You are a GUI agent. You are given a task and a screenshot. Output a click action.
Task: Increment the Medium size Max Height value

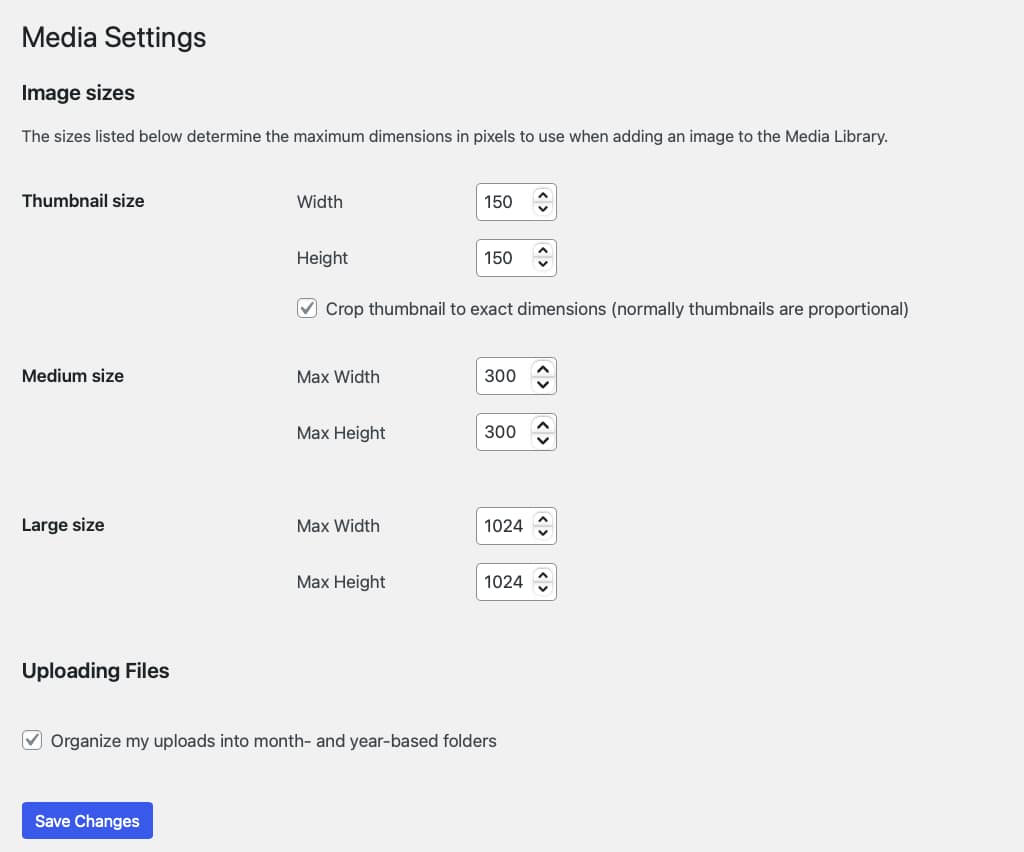click(542, 426)
